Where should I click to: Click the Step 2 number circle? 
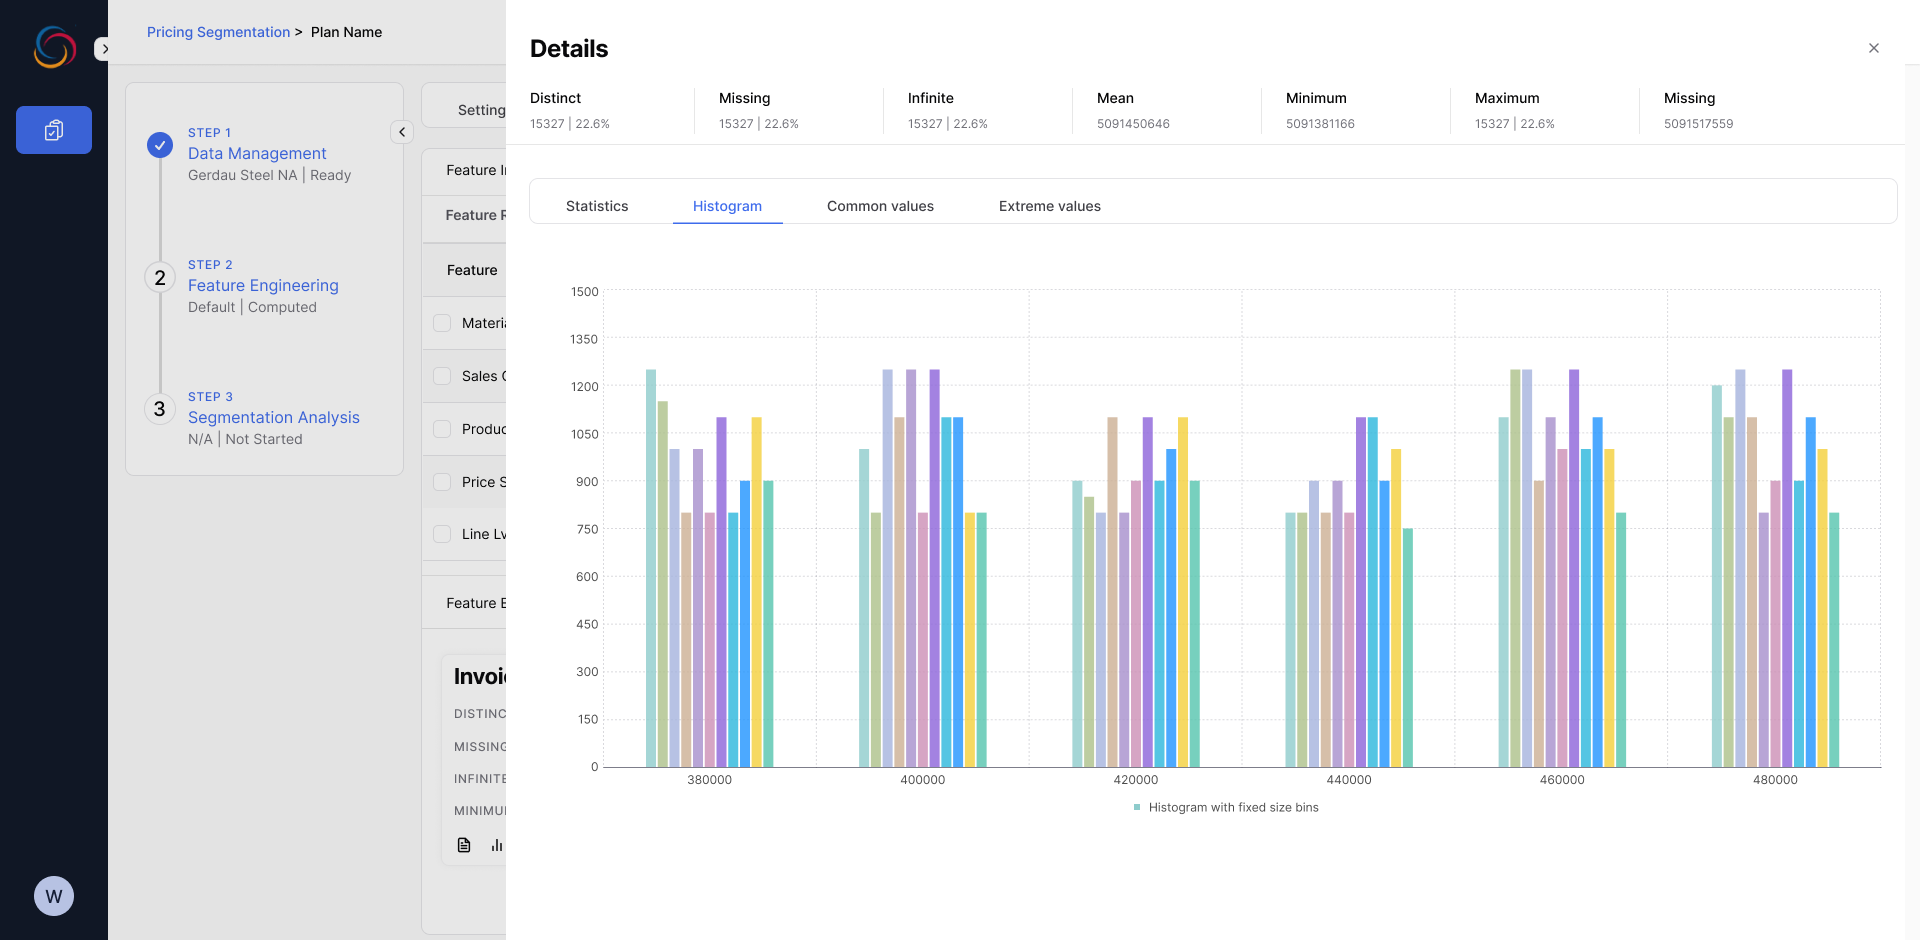pos(160,277)
